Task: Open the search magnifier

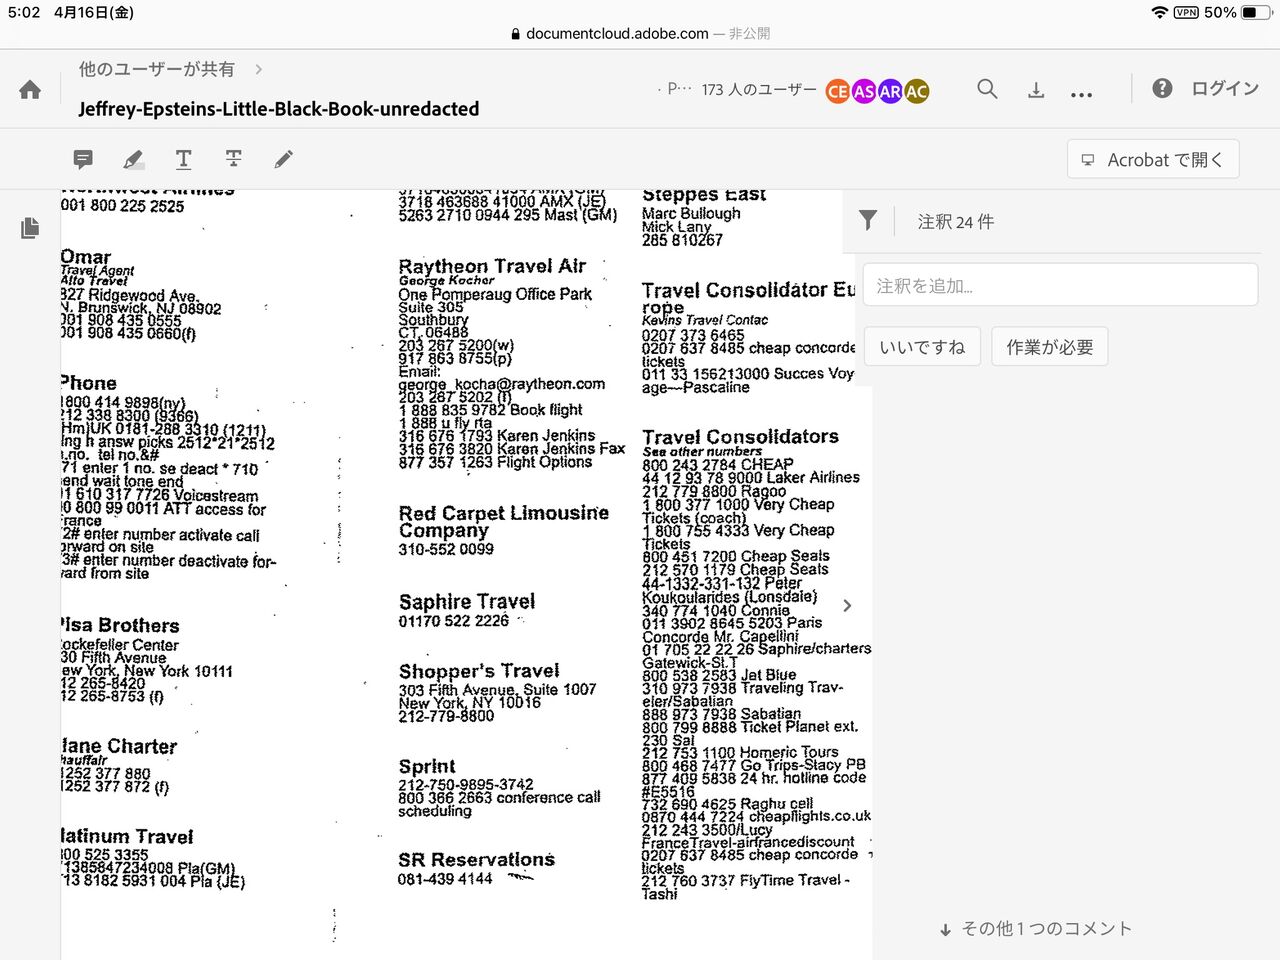Action: point(987,89)
